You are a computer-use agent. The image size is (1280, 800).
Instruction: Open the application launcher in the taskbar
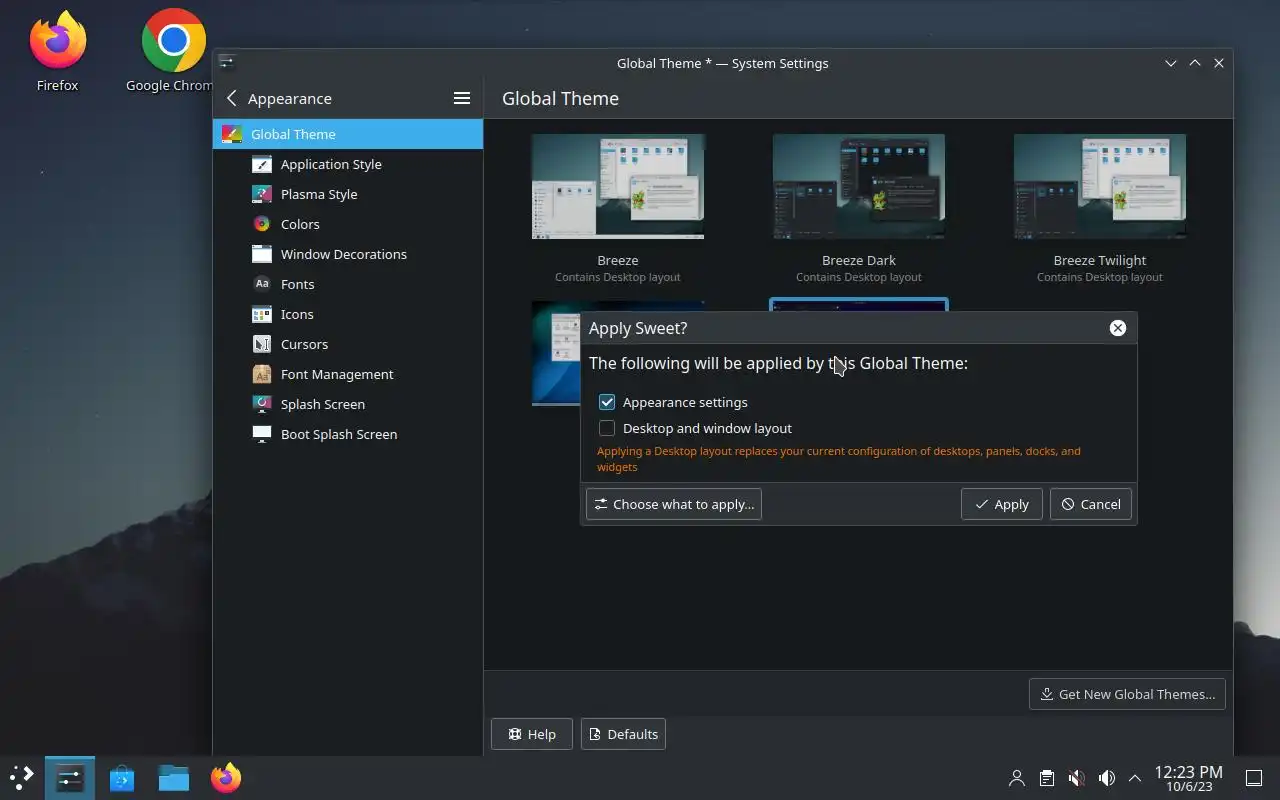[22, 778]
